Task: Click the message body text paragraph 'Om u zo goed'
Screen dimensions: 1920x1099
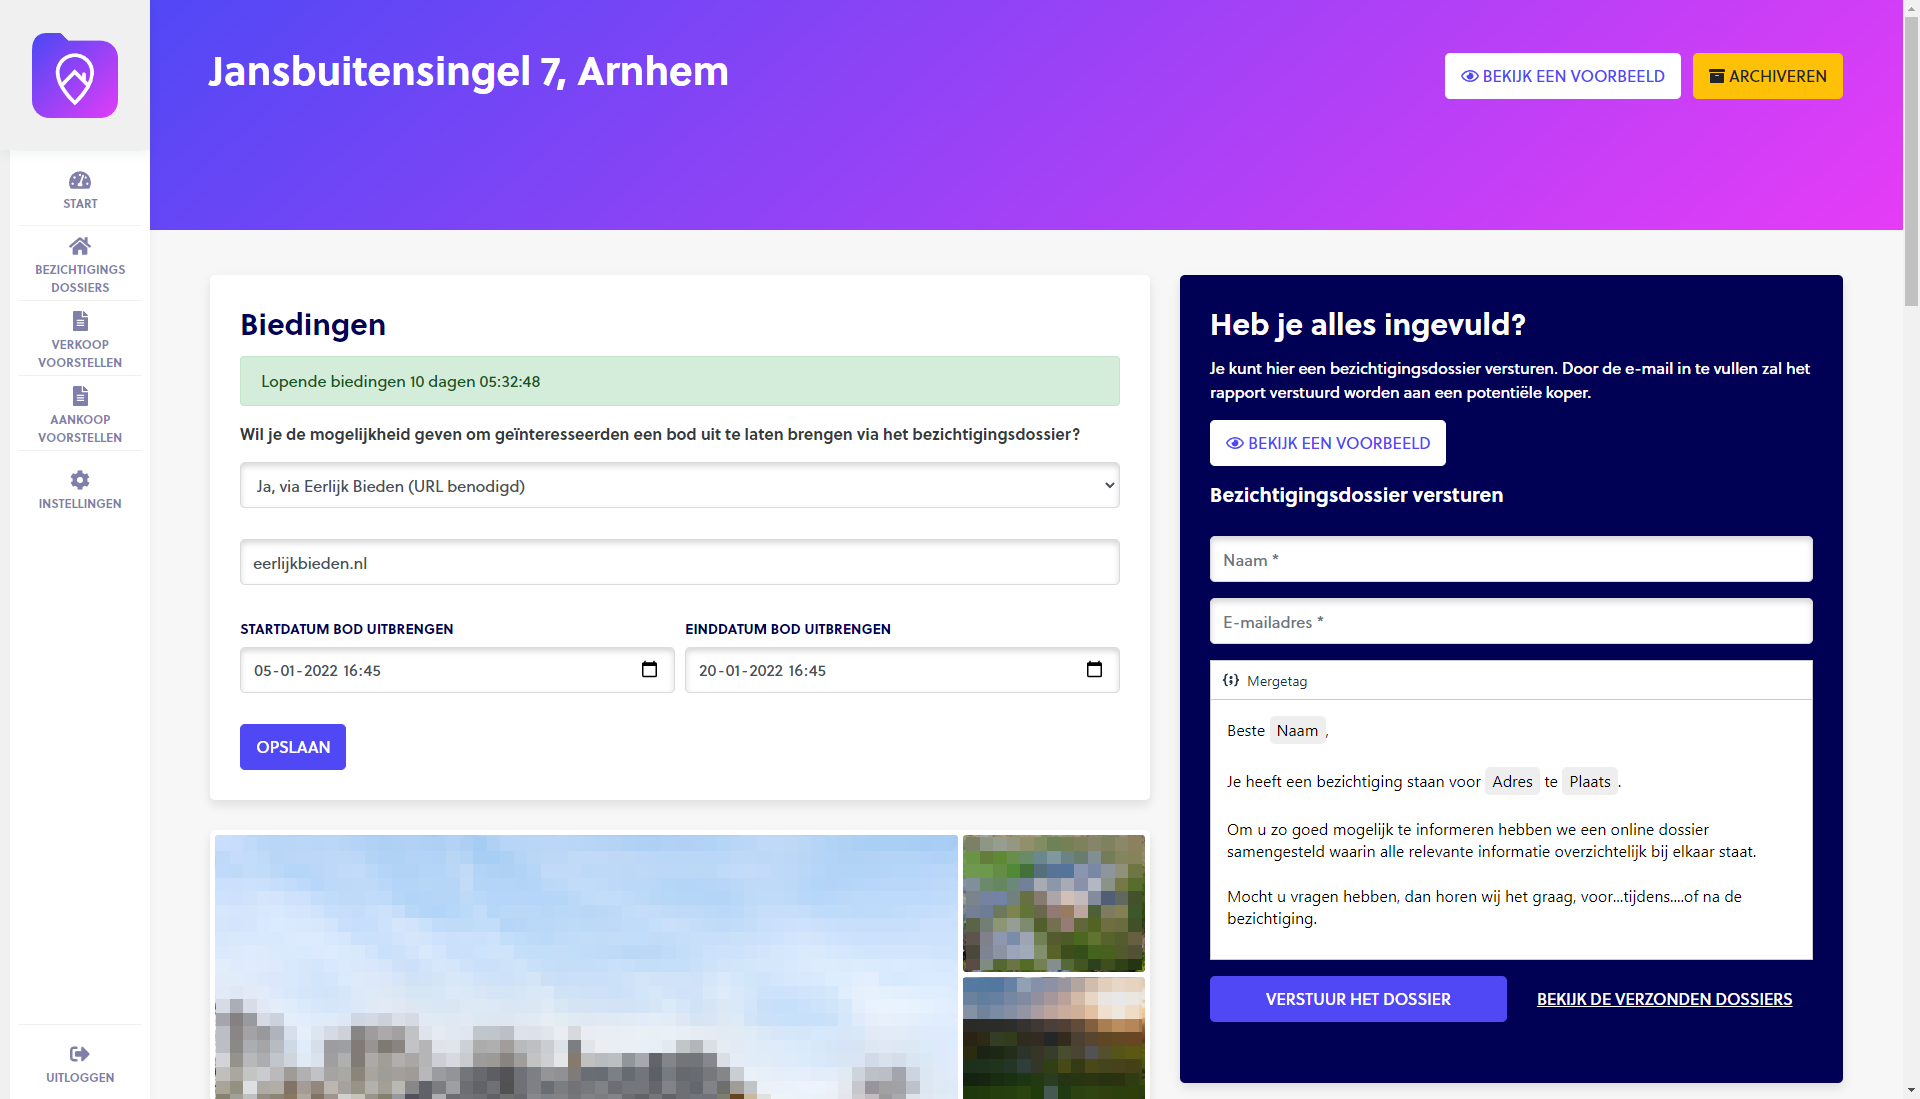Action: (x=1491, y=840)
